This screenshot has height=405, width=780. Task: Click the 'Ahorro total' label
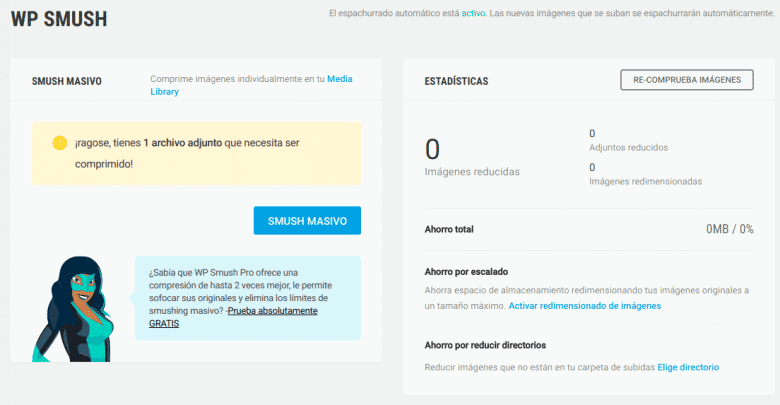point(449,229)
